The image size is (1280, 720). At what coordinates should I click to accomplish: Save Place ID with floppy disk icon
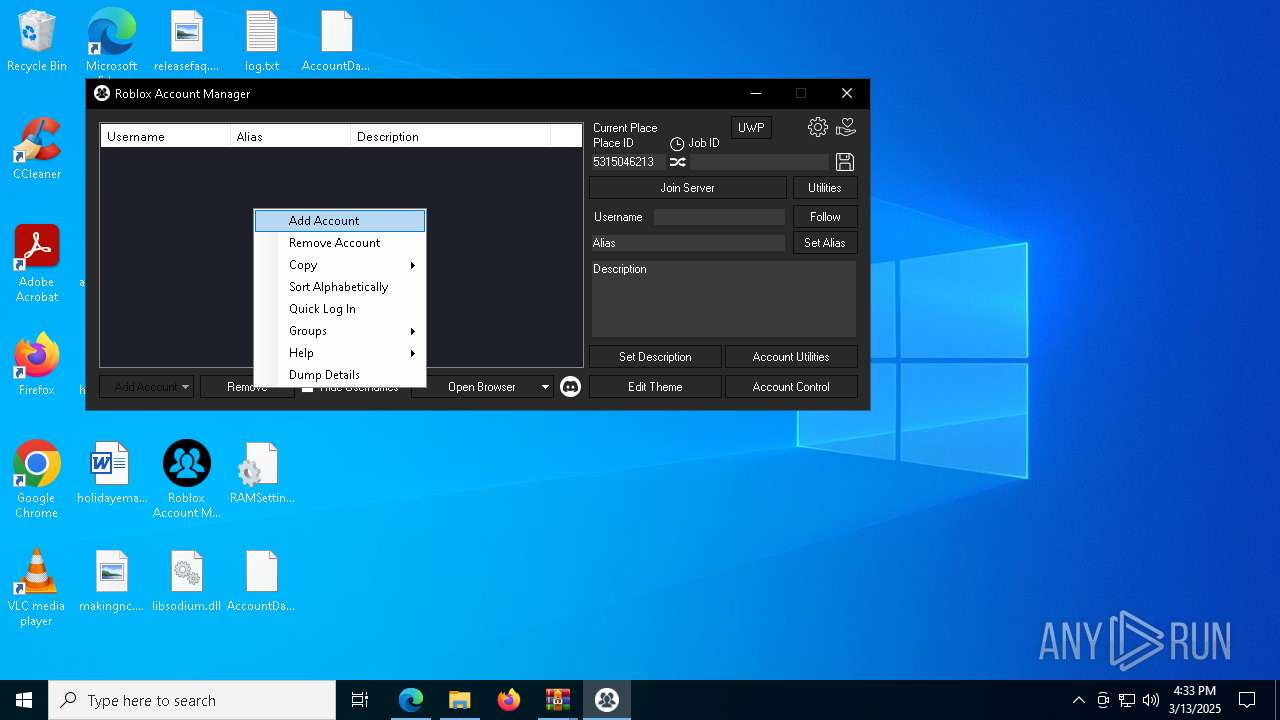tap(845, 162)
